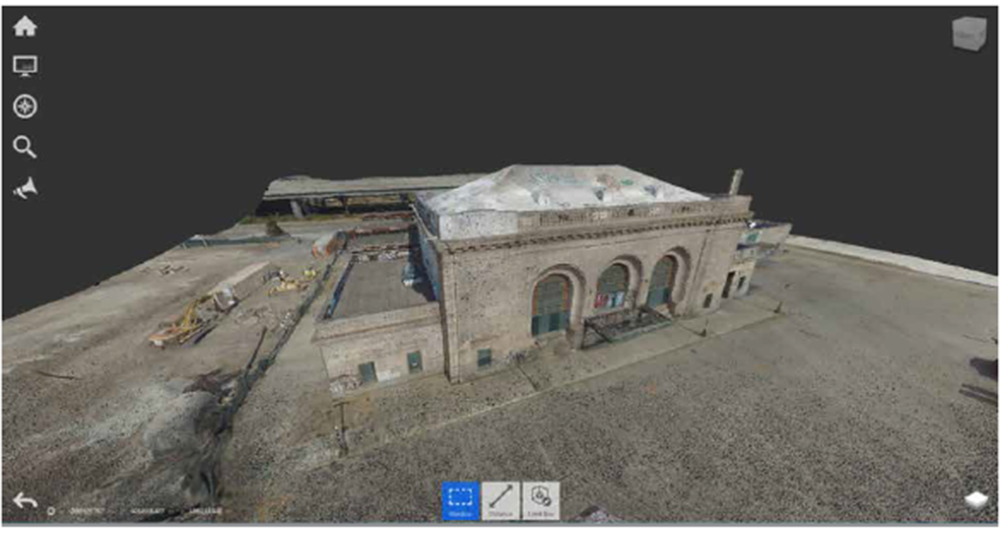Open the megaphone feedback icon
1000x536 pixels.
24,188
